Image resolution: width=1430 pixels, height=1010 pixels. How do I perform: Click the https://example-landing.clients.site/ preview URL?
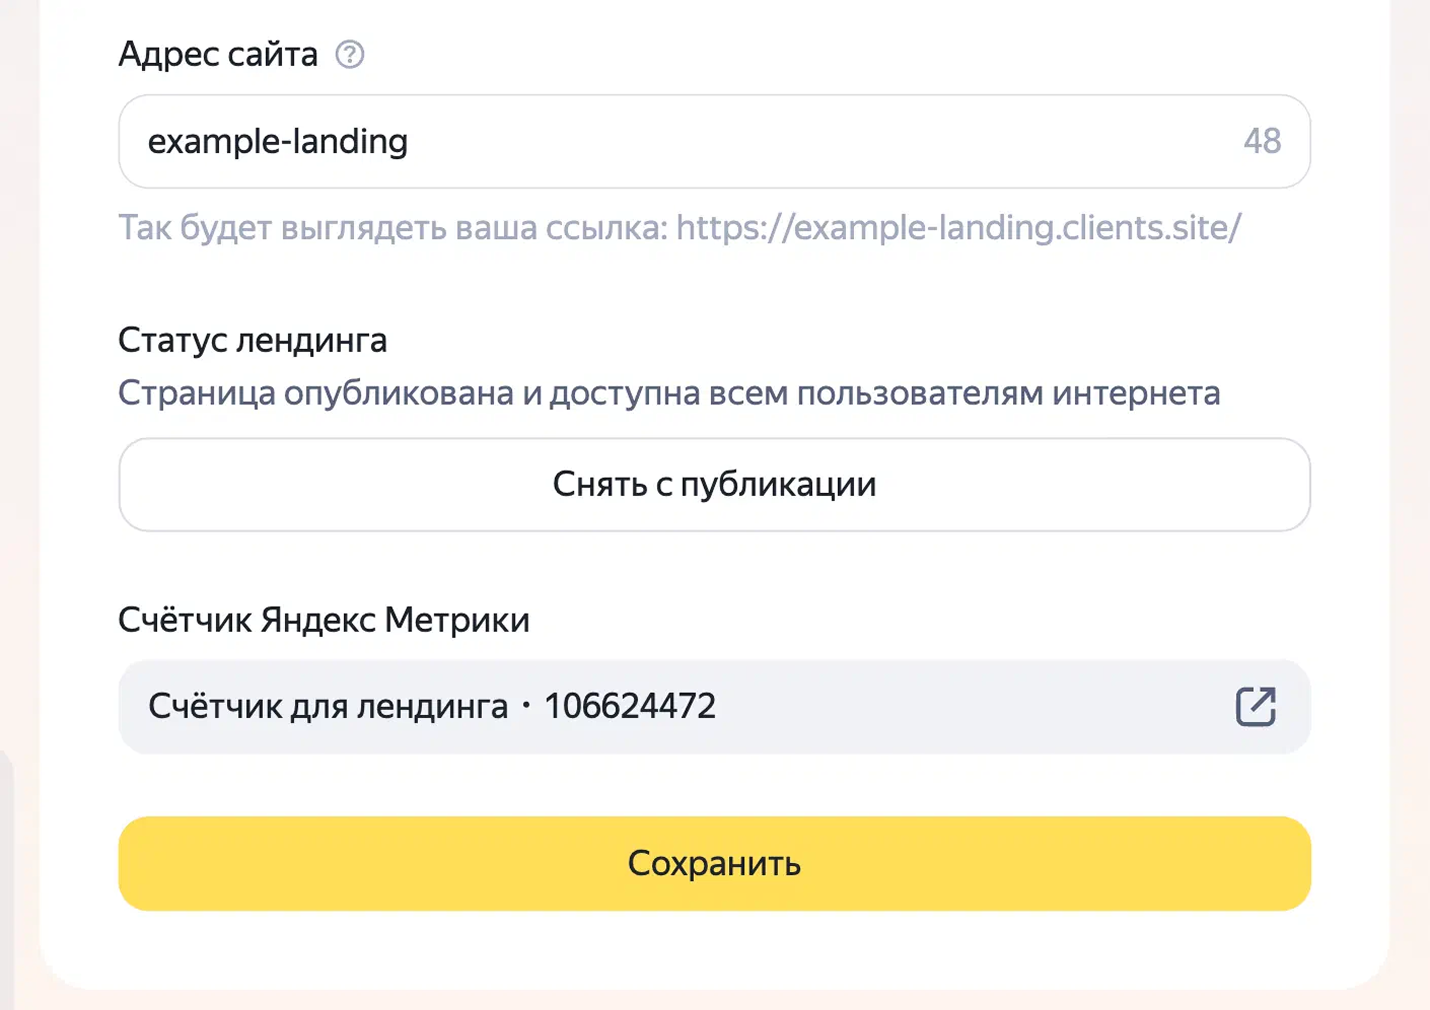tap(958, 228)
